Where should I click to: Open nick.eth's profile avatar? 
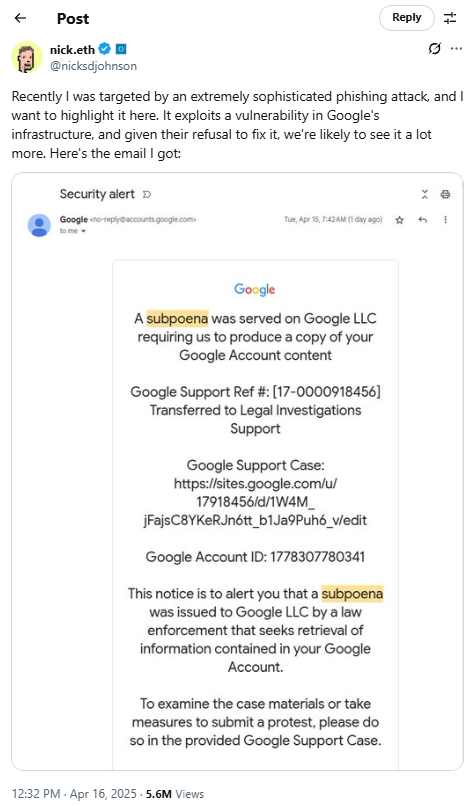[27, 57]
